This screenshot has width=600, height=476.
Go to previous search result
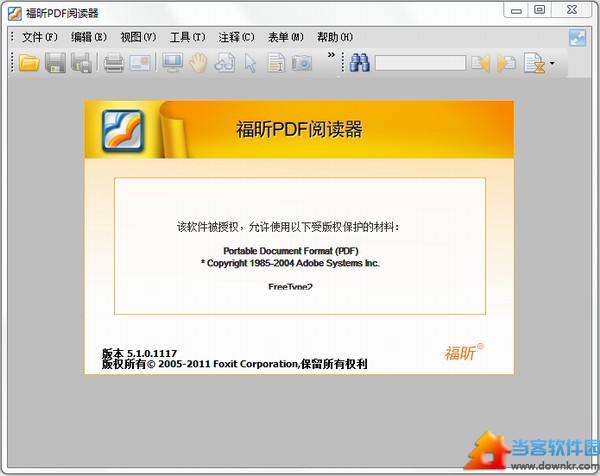coord(481,63)
